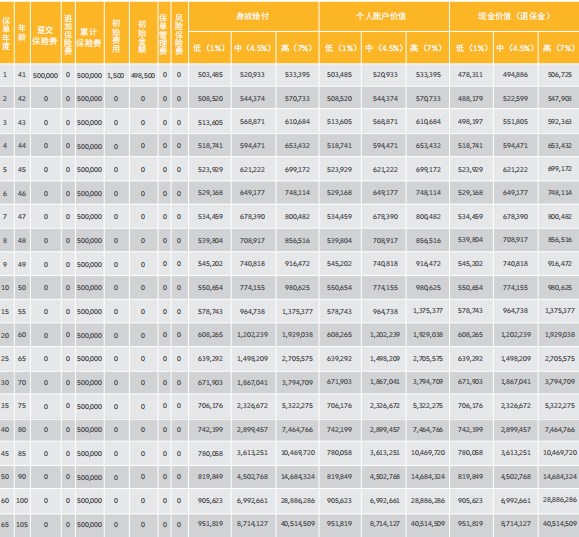The width and height of the screenshot is (579, 537).
Task: Click 3,794,709 in 现金价值 columns
Action: click(560, 382)
